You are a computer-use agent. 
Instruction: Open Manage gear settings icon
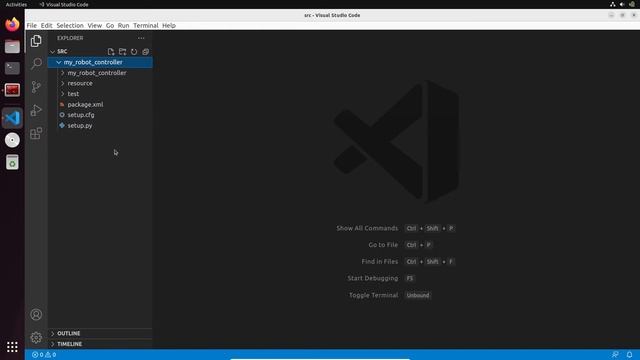36,338
